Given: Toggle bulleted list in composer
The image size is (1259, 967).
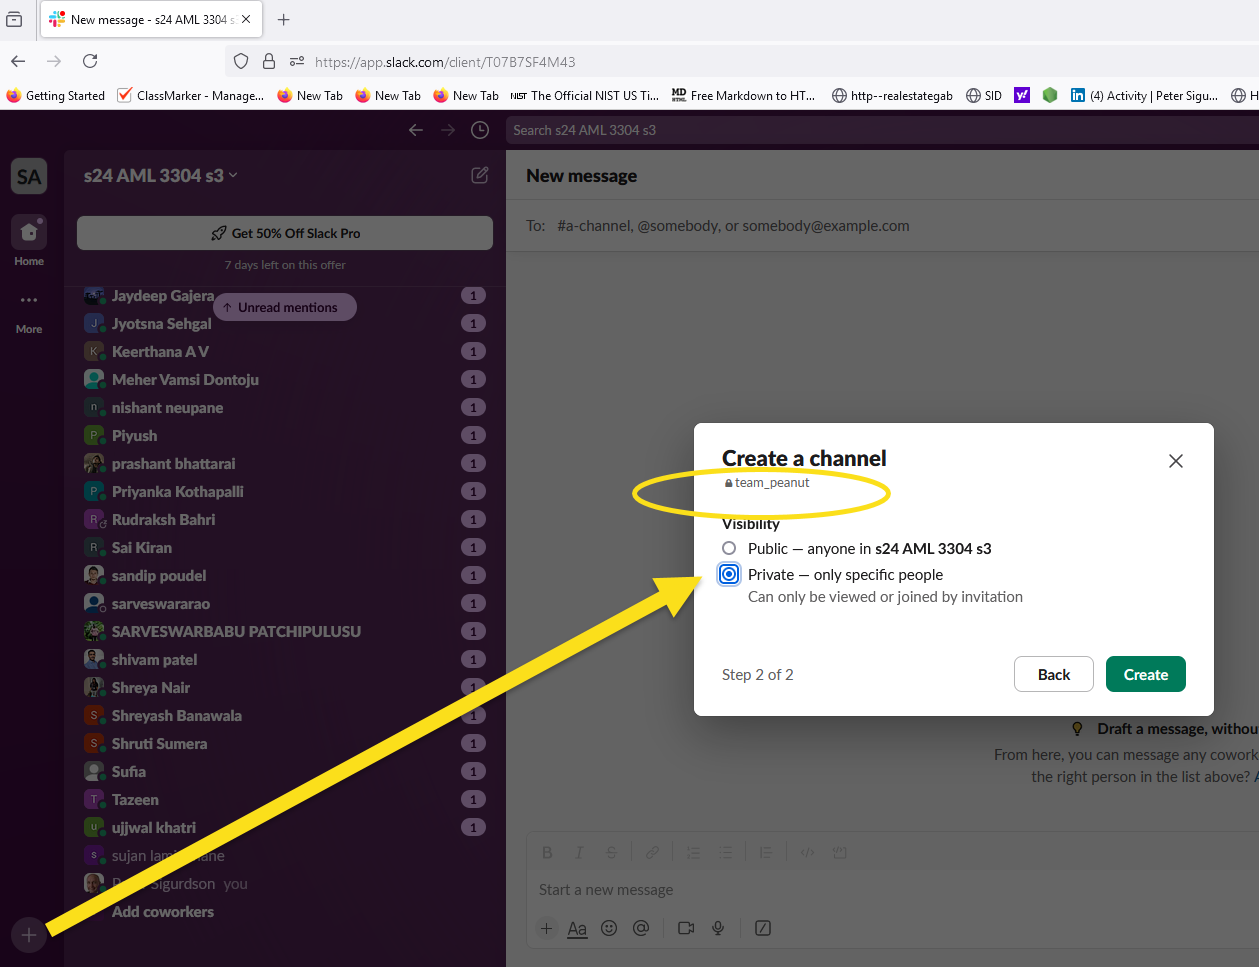Looking at the screenshot, I should click(726, 852).
